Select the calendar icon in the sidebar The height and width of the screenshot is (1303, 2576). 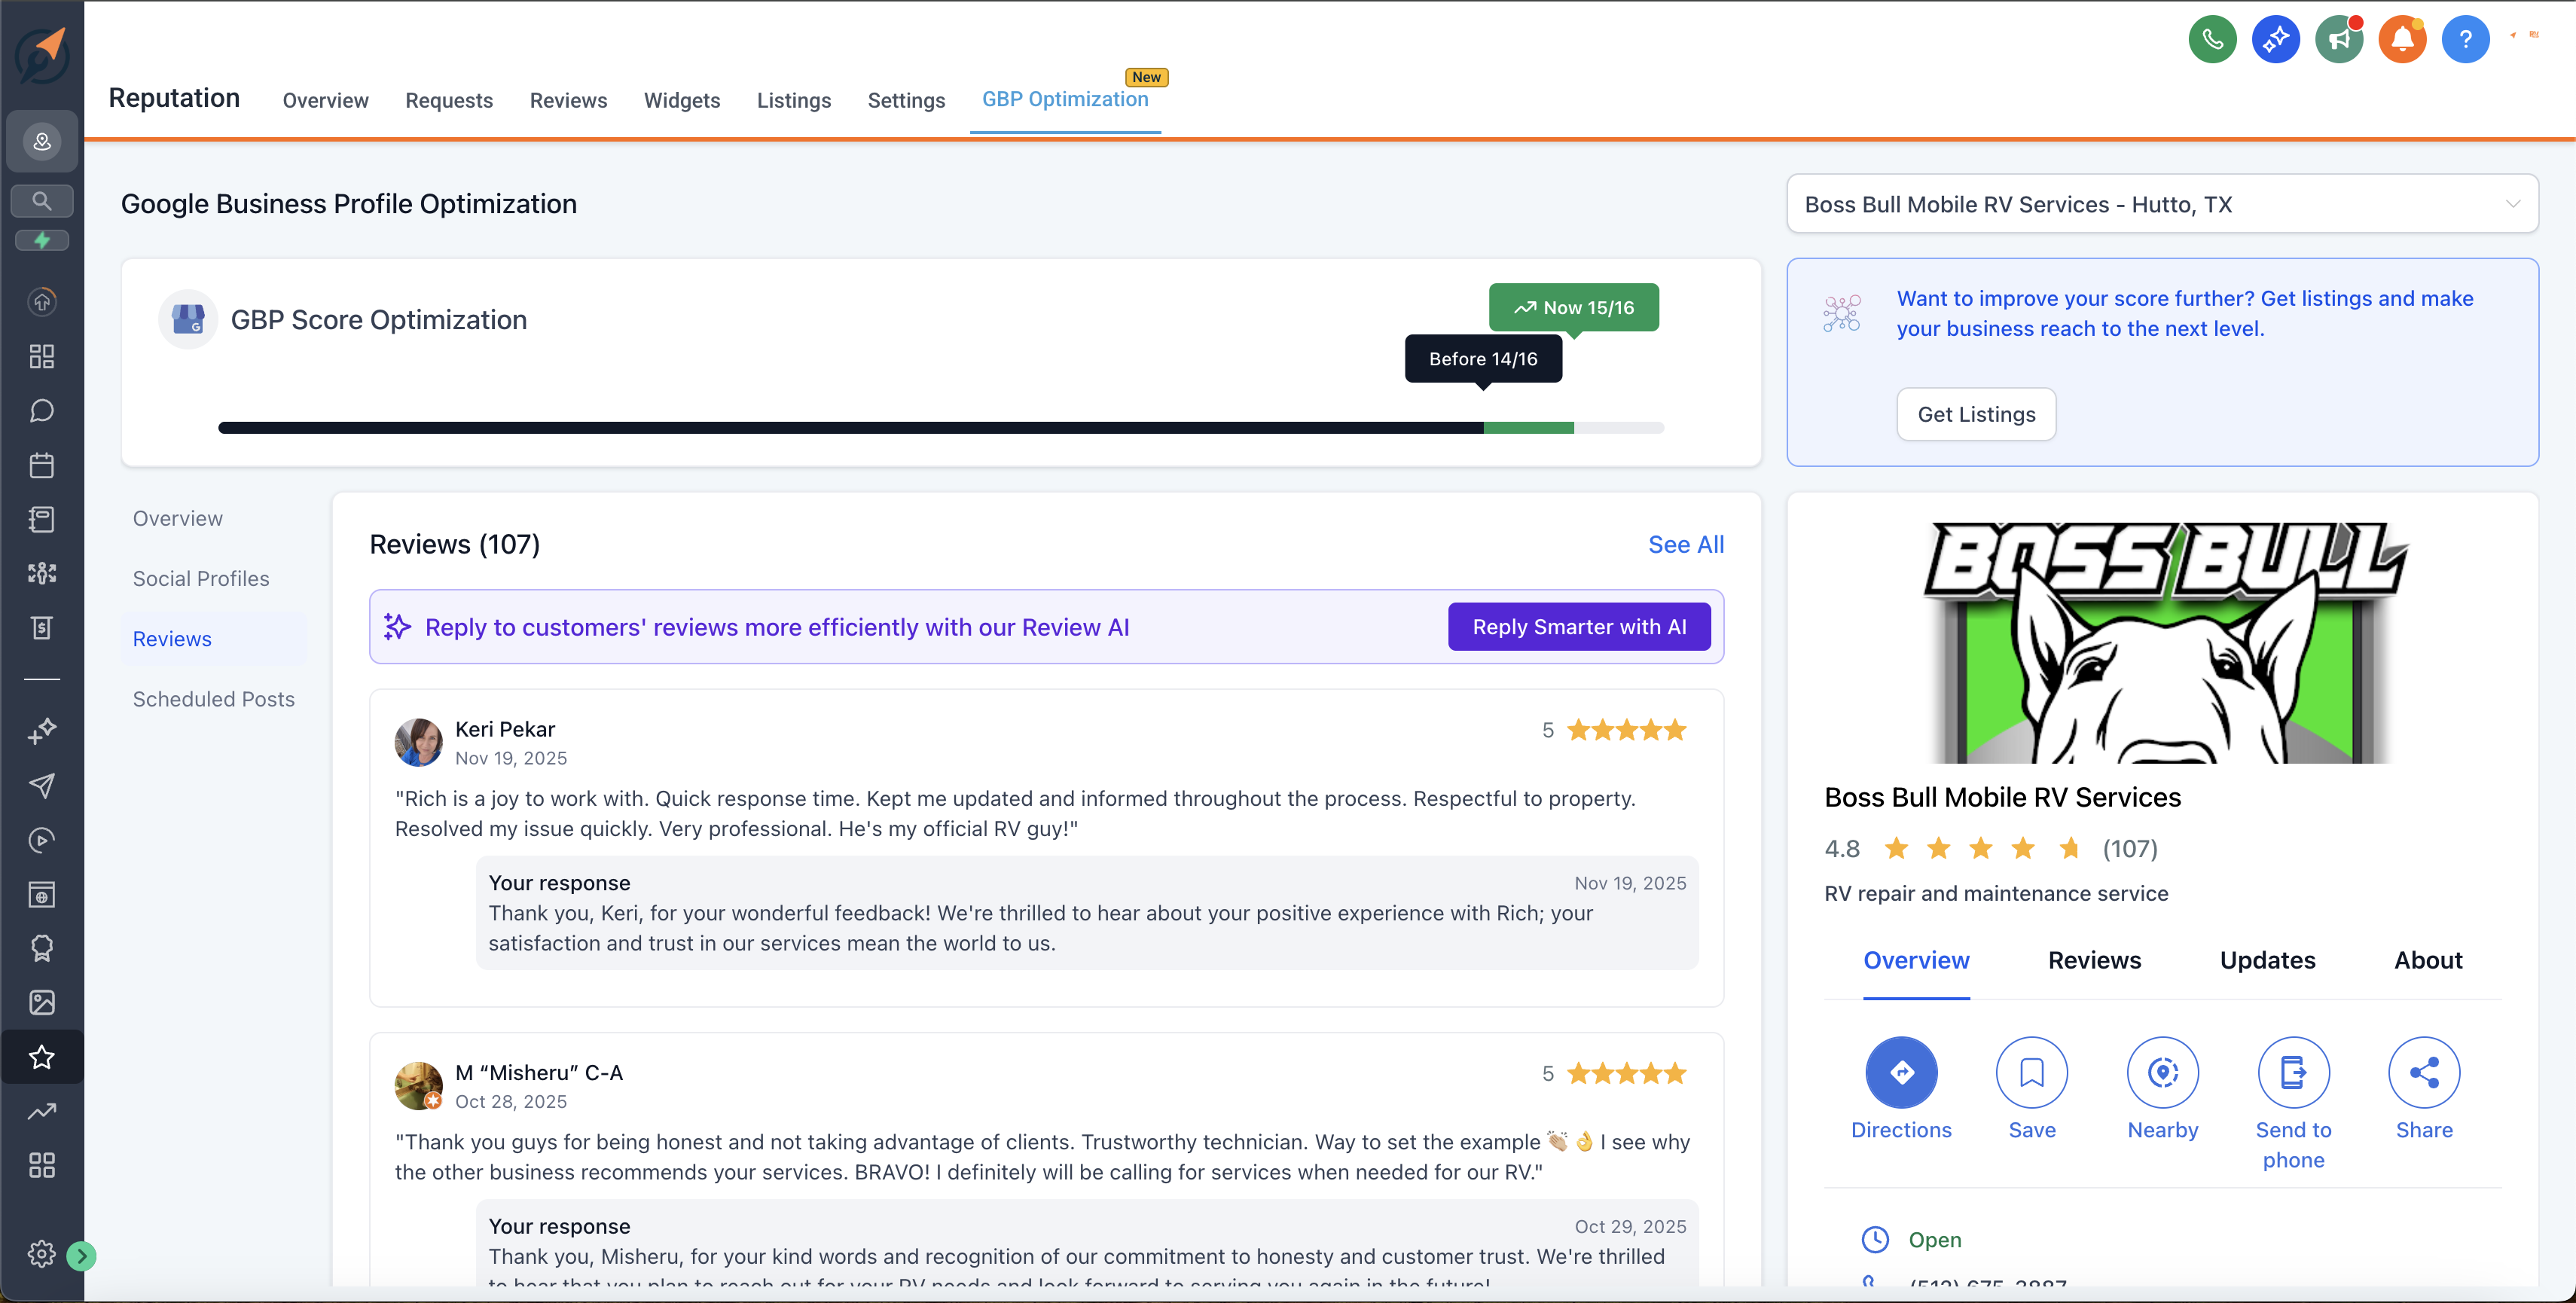[41, 464]
